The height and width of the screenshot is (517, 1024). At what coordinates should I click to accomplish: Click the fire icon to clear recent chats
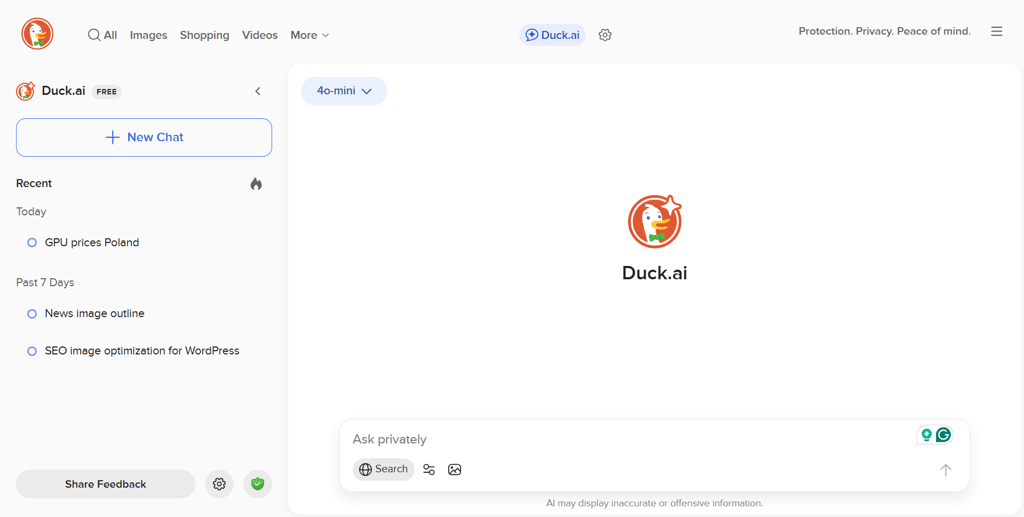(x=256, y=184)
